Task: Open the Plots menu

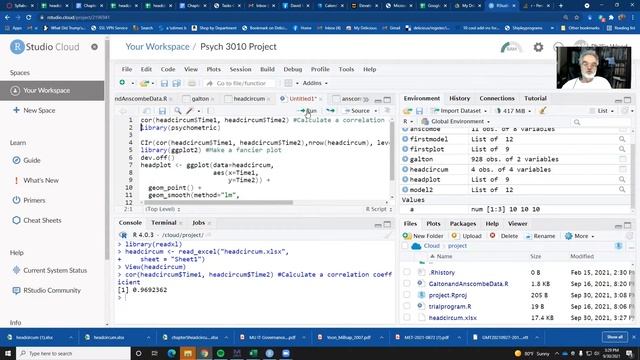Action: [x=213, y=69]
